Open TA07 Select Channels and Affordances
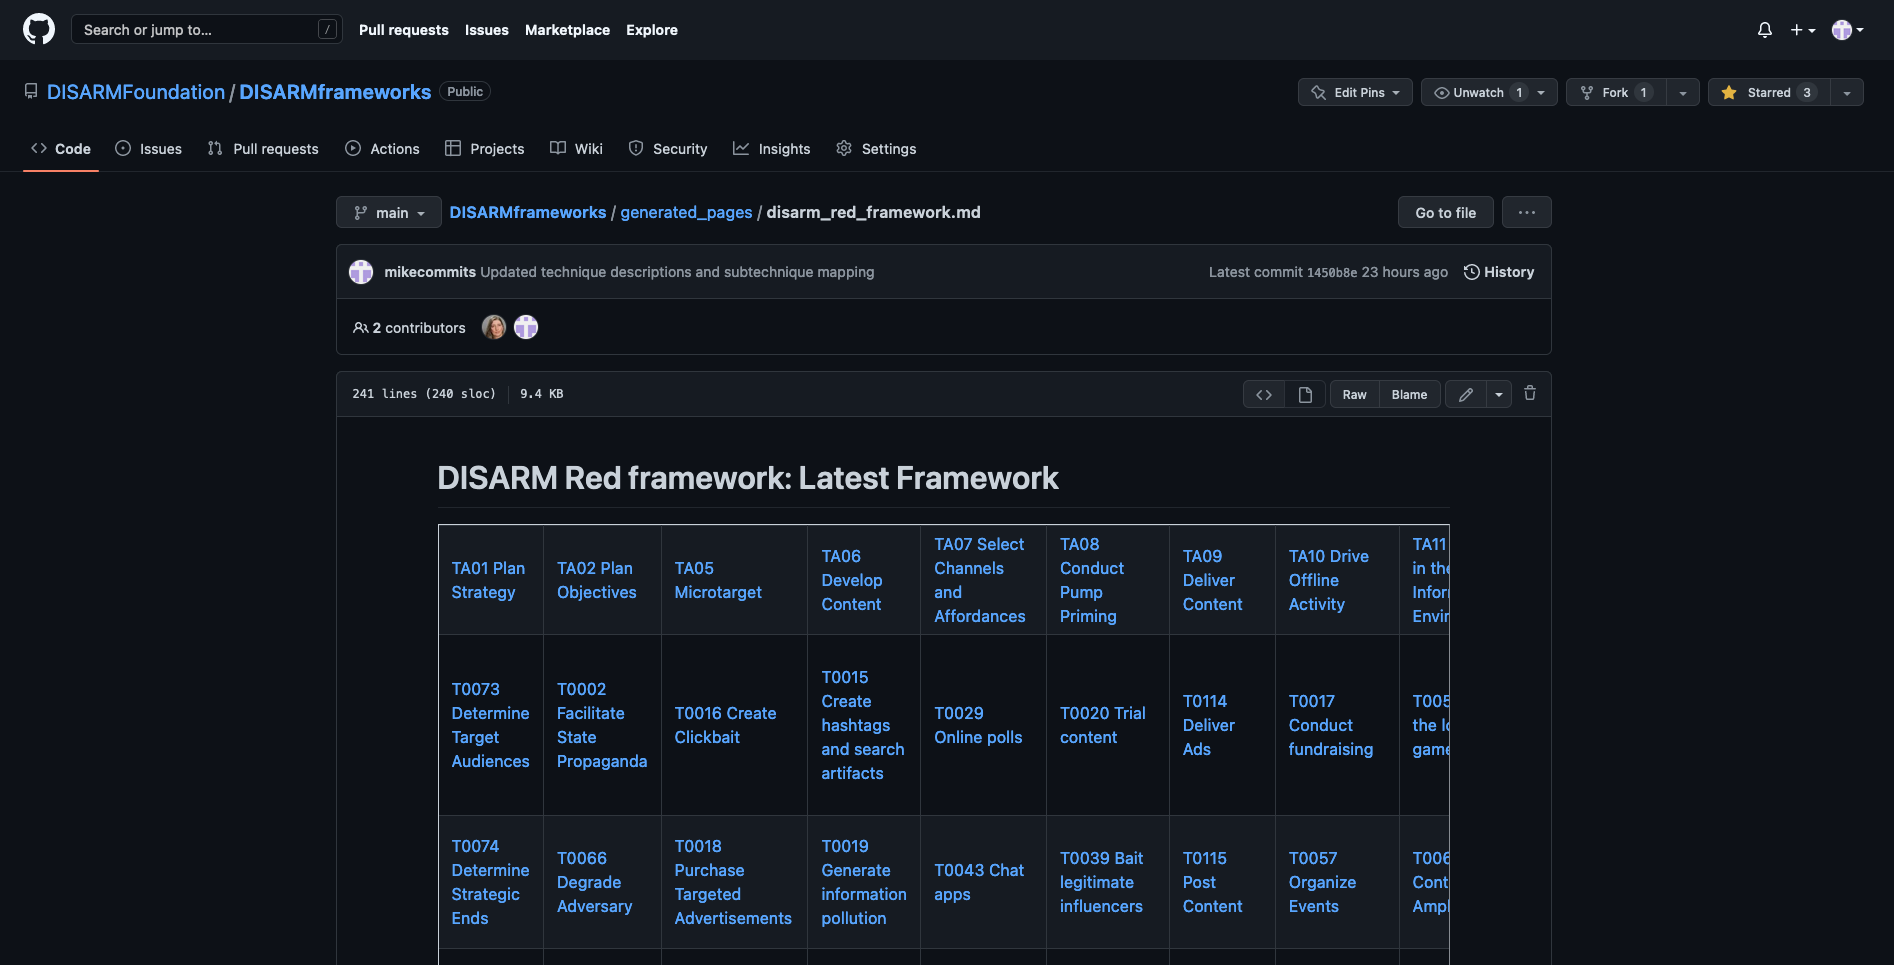 click(x=980, y=580)
